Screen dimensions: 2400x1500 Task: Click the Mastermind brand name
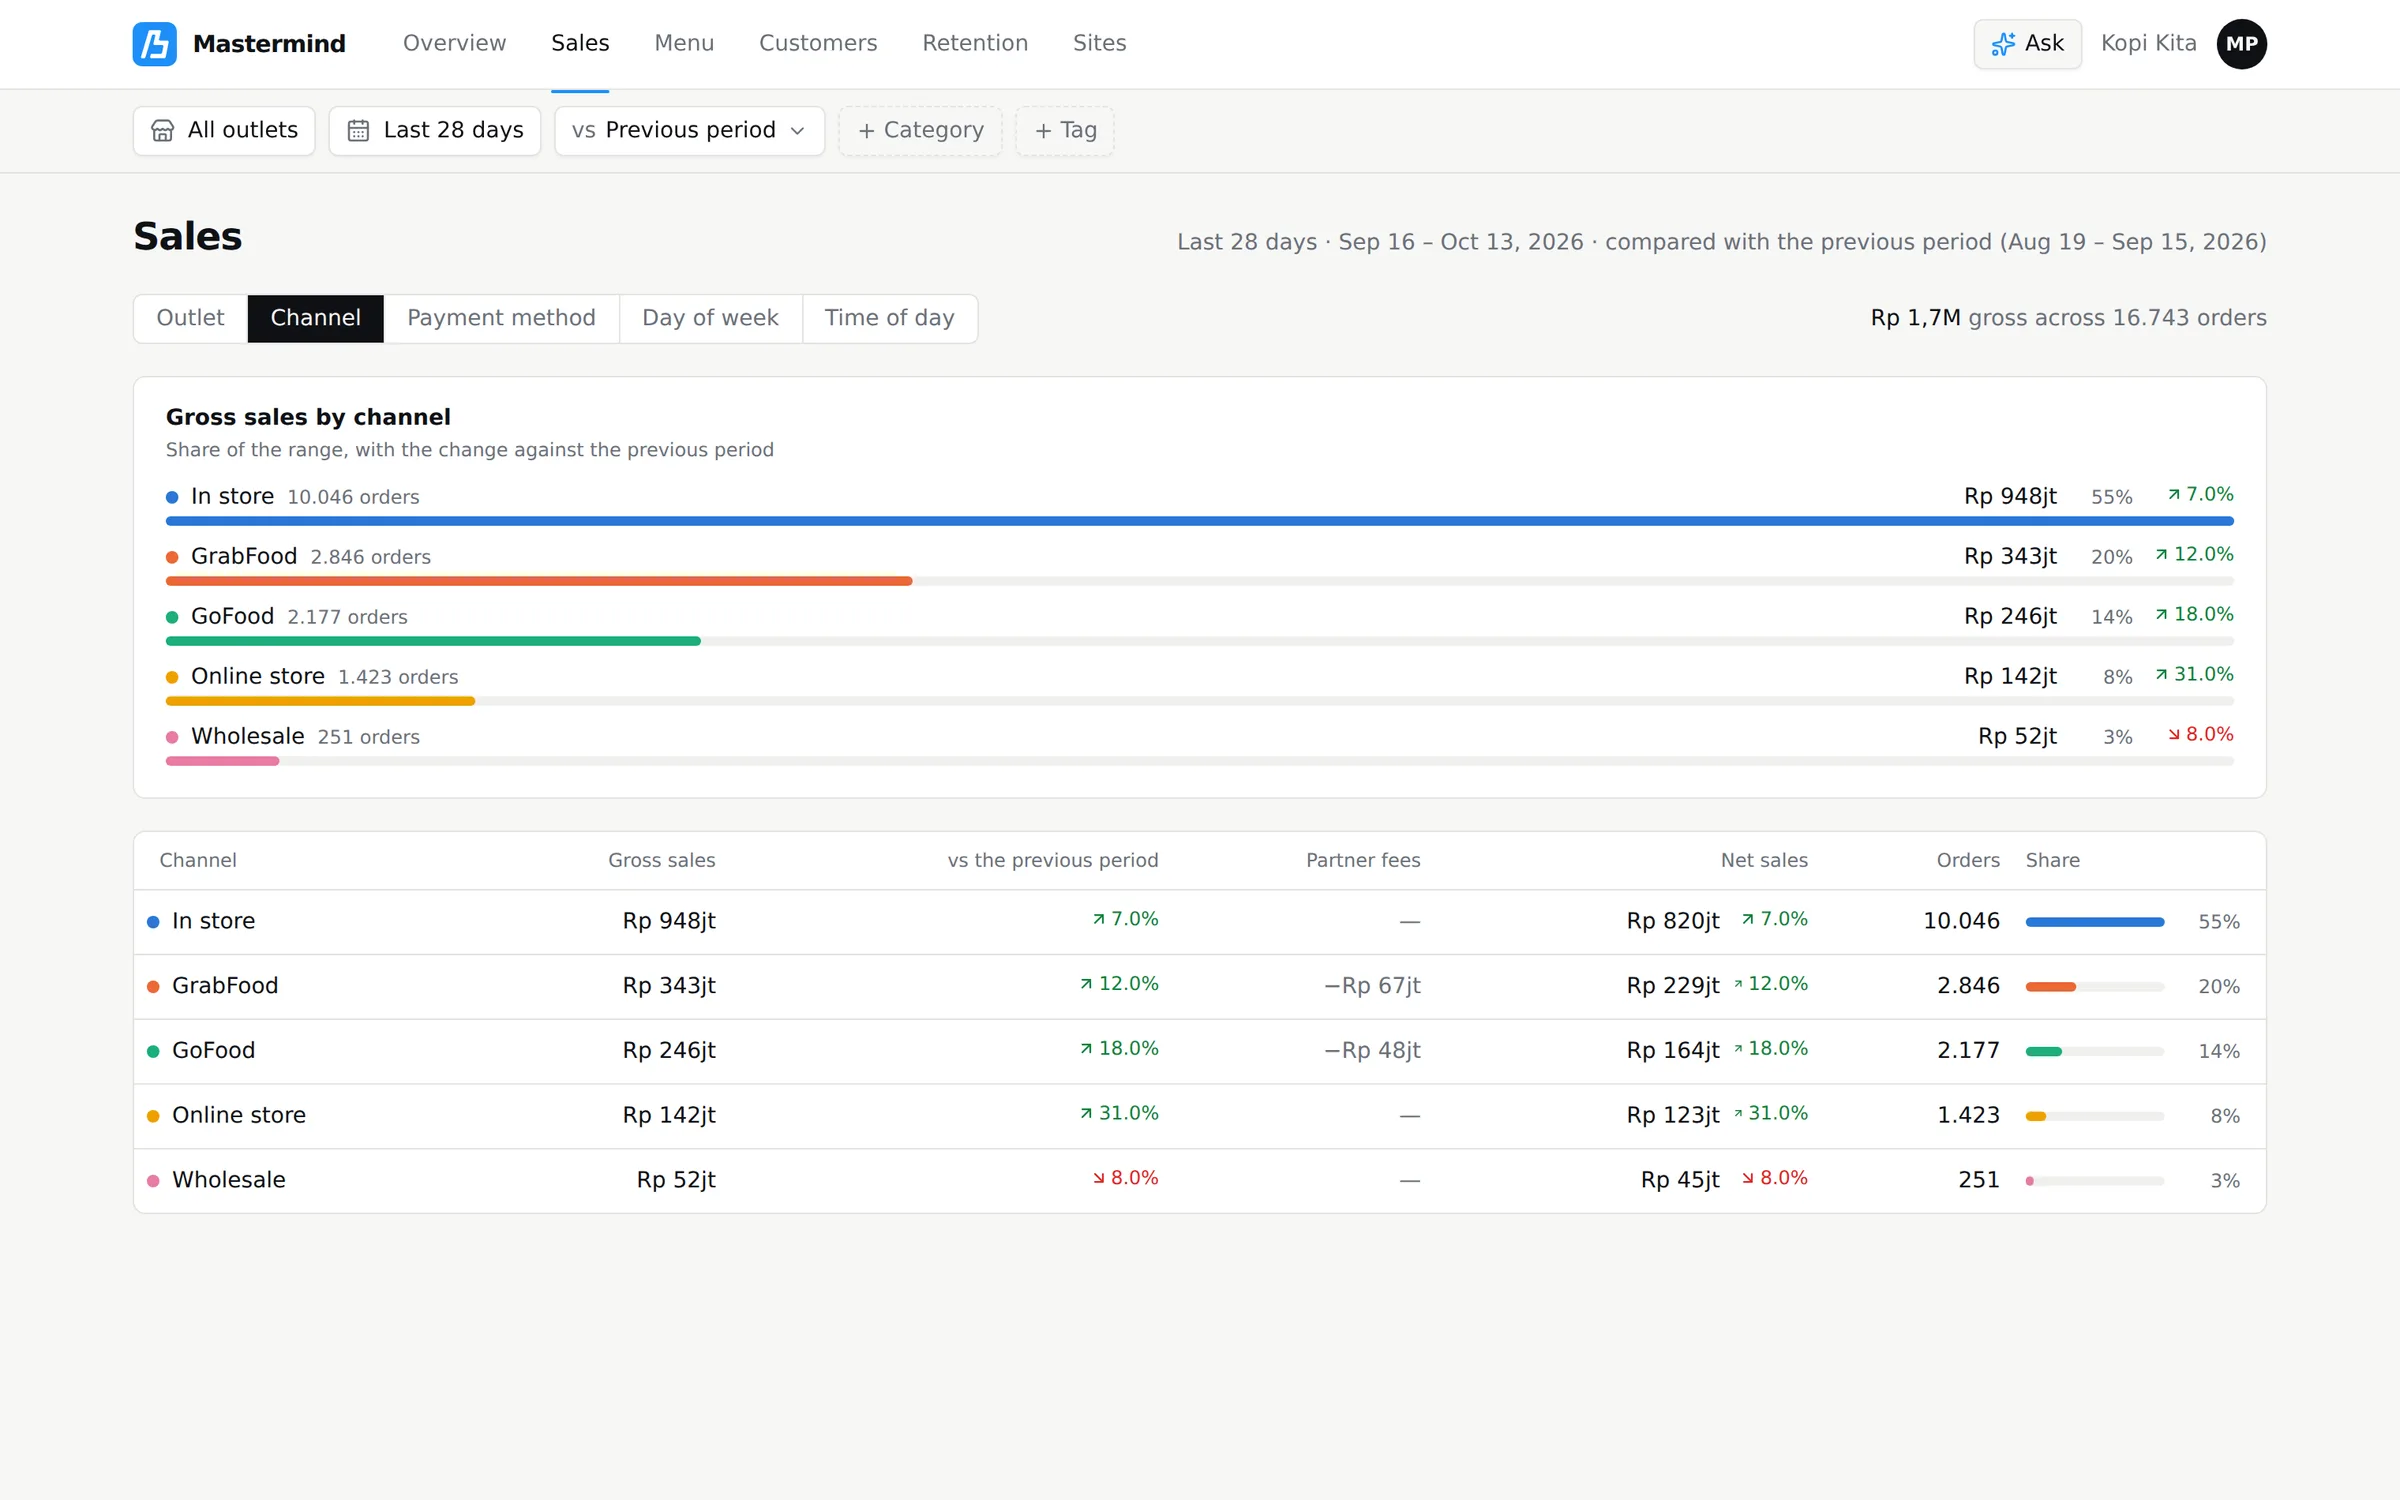[x=269, y=44]
